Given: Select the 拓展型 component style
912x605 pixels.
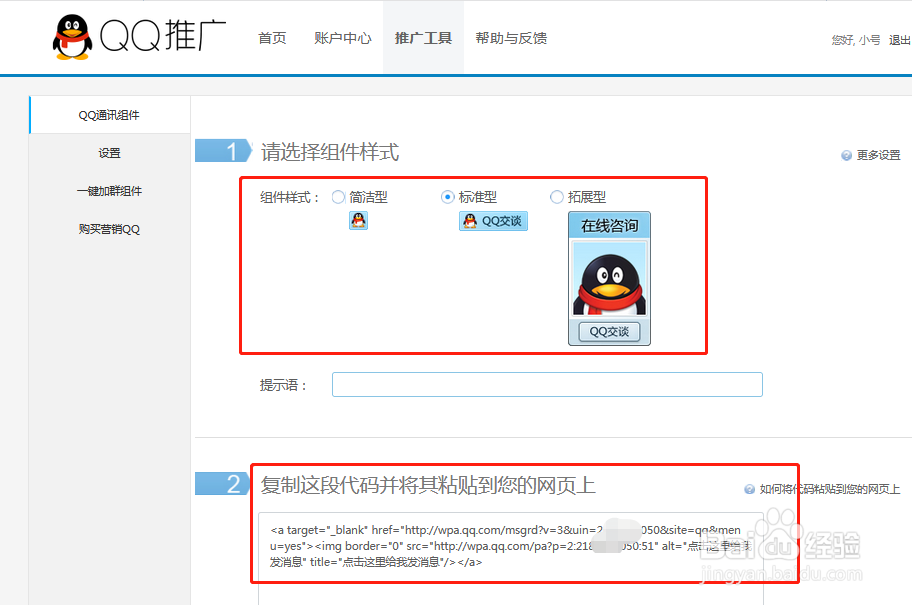Looking at the screenshot, I should (556, 197).
